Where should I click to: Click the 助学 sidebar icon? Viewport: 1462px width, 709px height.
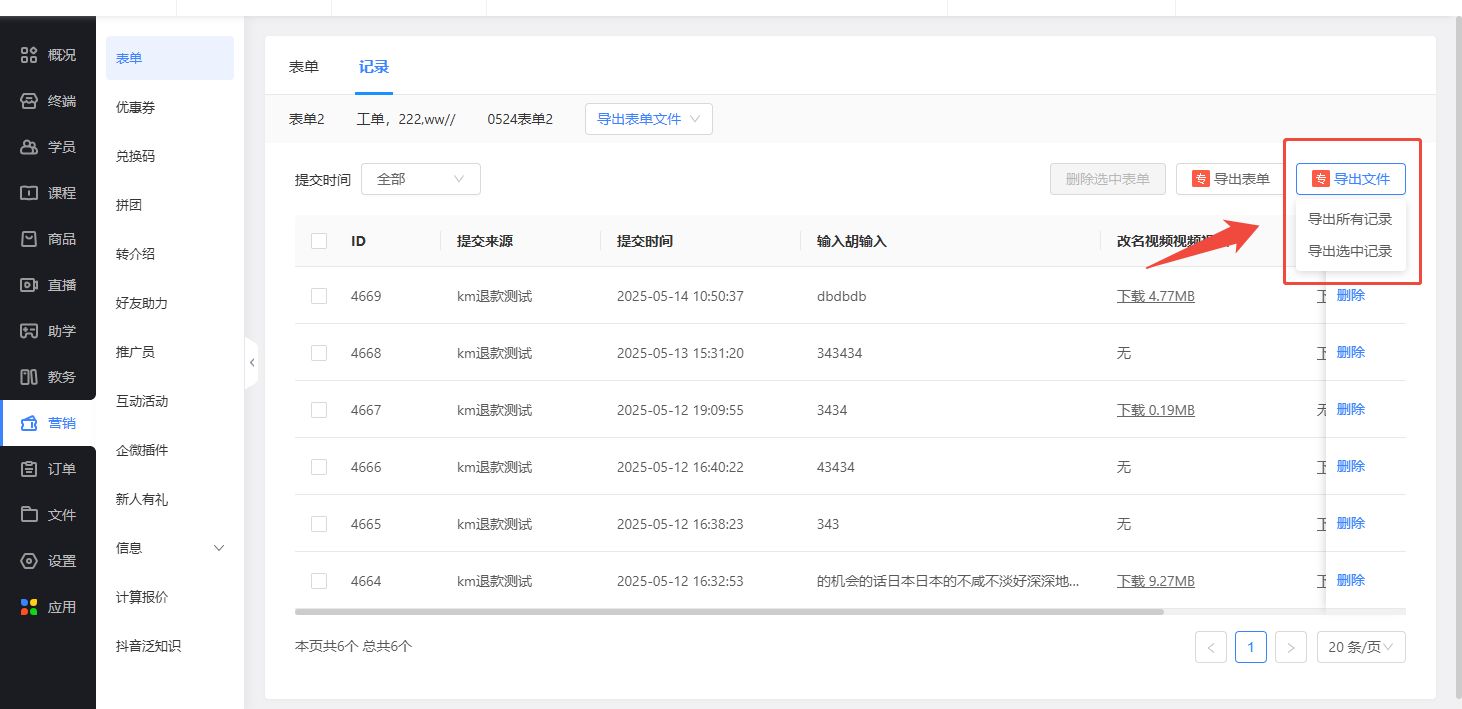(30, 331)
